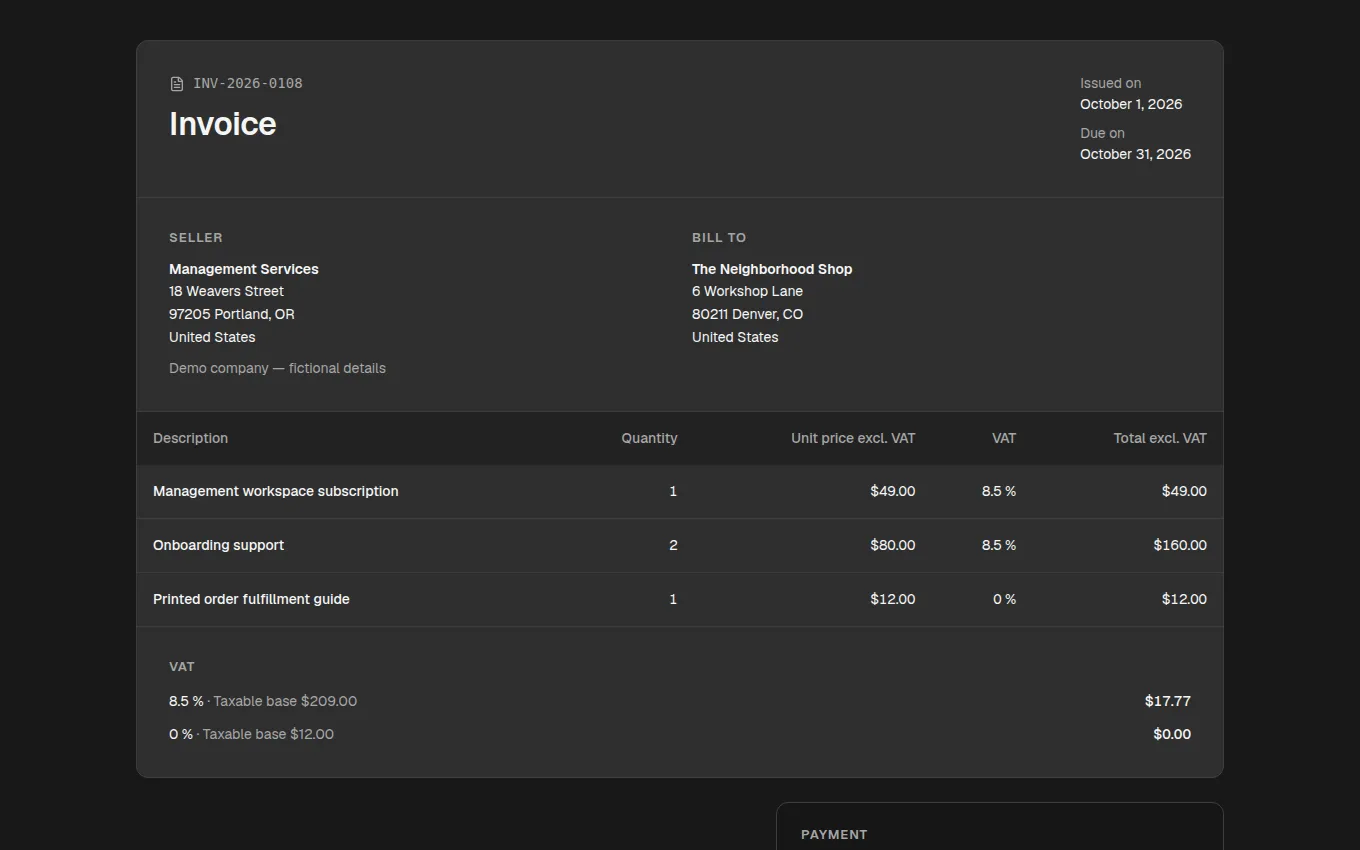Select the invoice number INV-2026-0108
This screenshot has height=850, width=1360.
(x=248, y=84)
